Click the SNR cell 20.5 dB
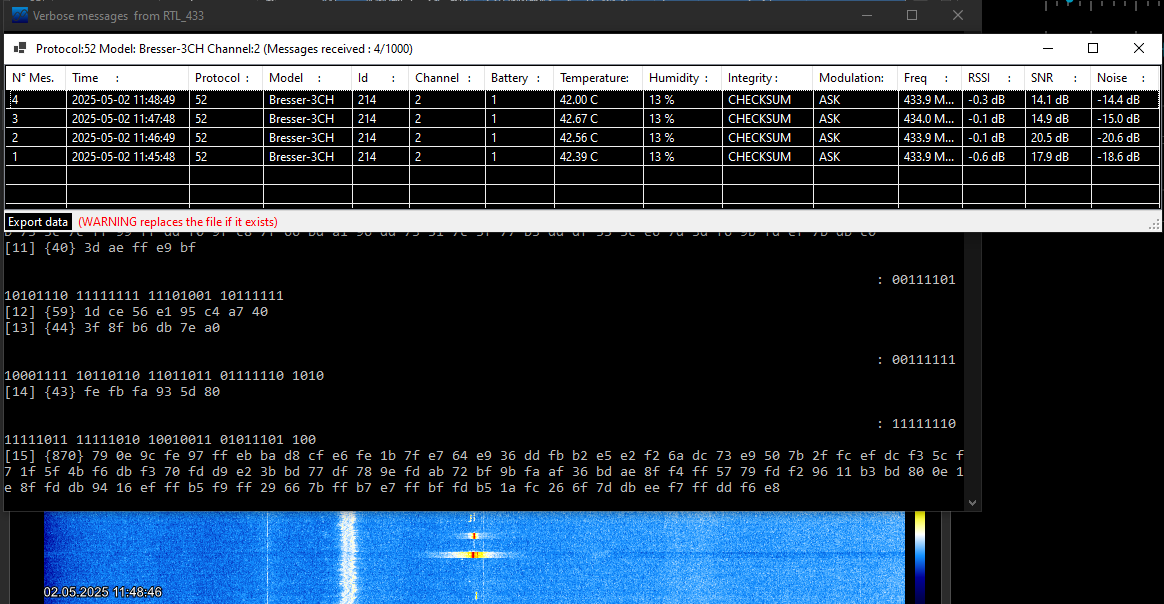Image resolution: width=1164 pixels, height=604 pixels. [1058, 138]
